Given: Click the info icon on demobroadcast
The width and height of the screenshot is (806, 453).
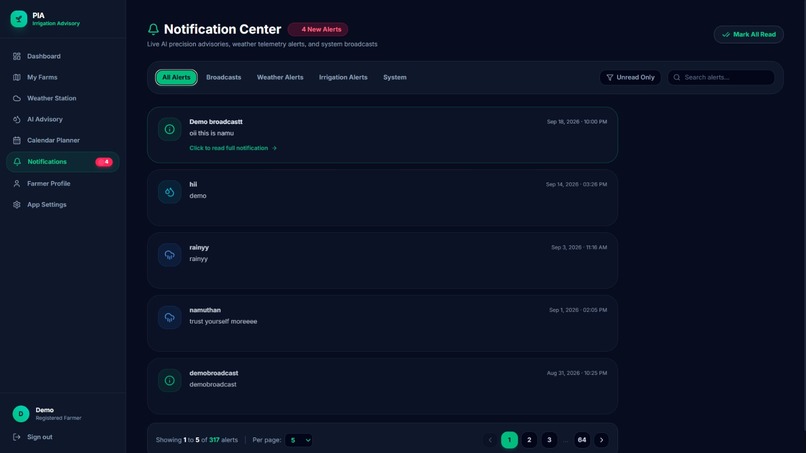Looking at the screenshot, I should point(170,380).
